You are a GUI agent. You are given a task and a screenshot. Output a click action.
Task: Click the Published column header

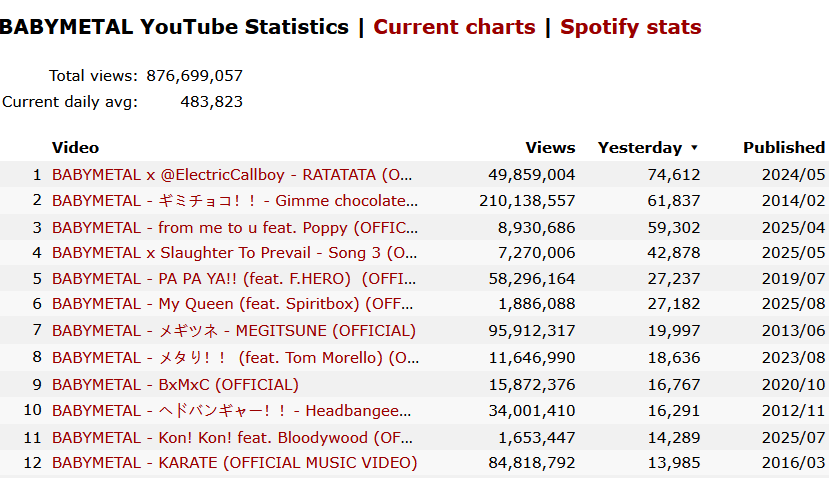(783, 147)
